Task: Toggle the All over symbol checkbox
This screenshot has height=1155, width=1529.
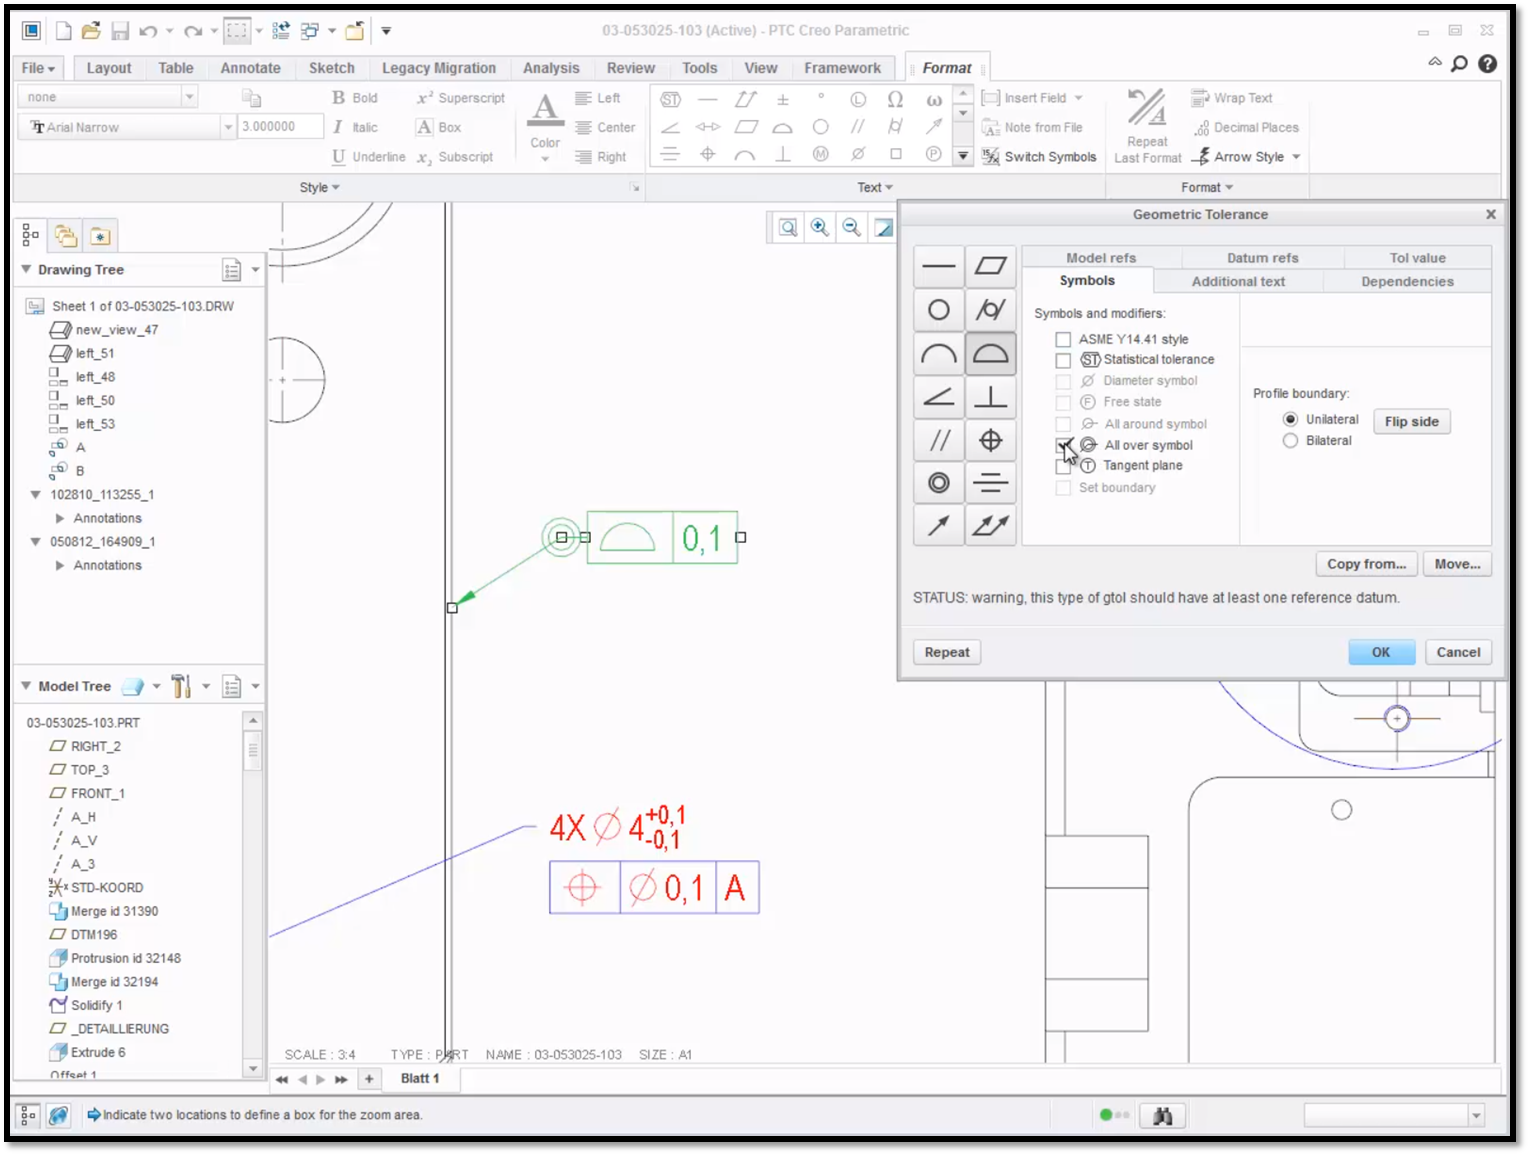Action: [1063, 446]
